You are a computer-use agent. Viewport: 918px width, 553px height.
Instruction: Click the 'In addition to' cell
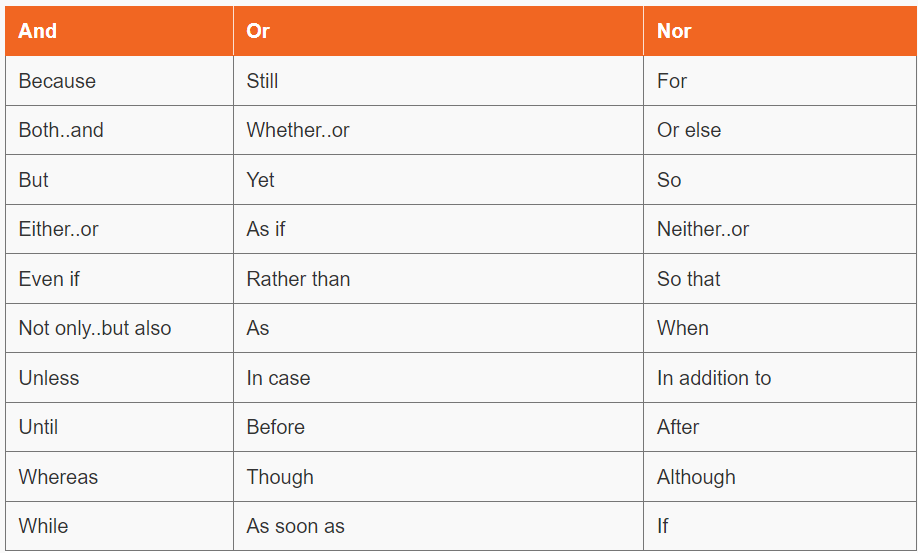pyautogui.click(x=780, y=377)
